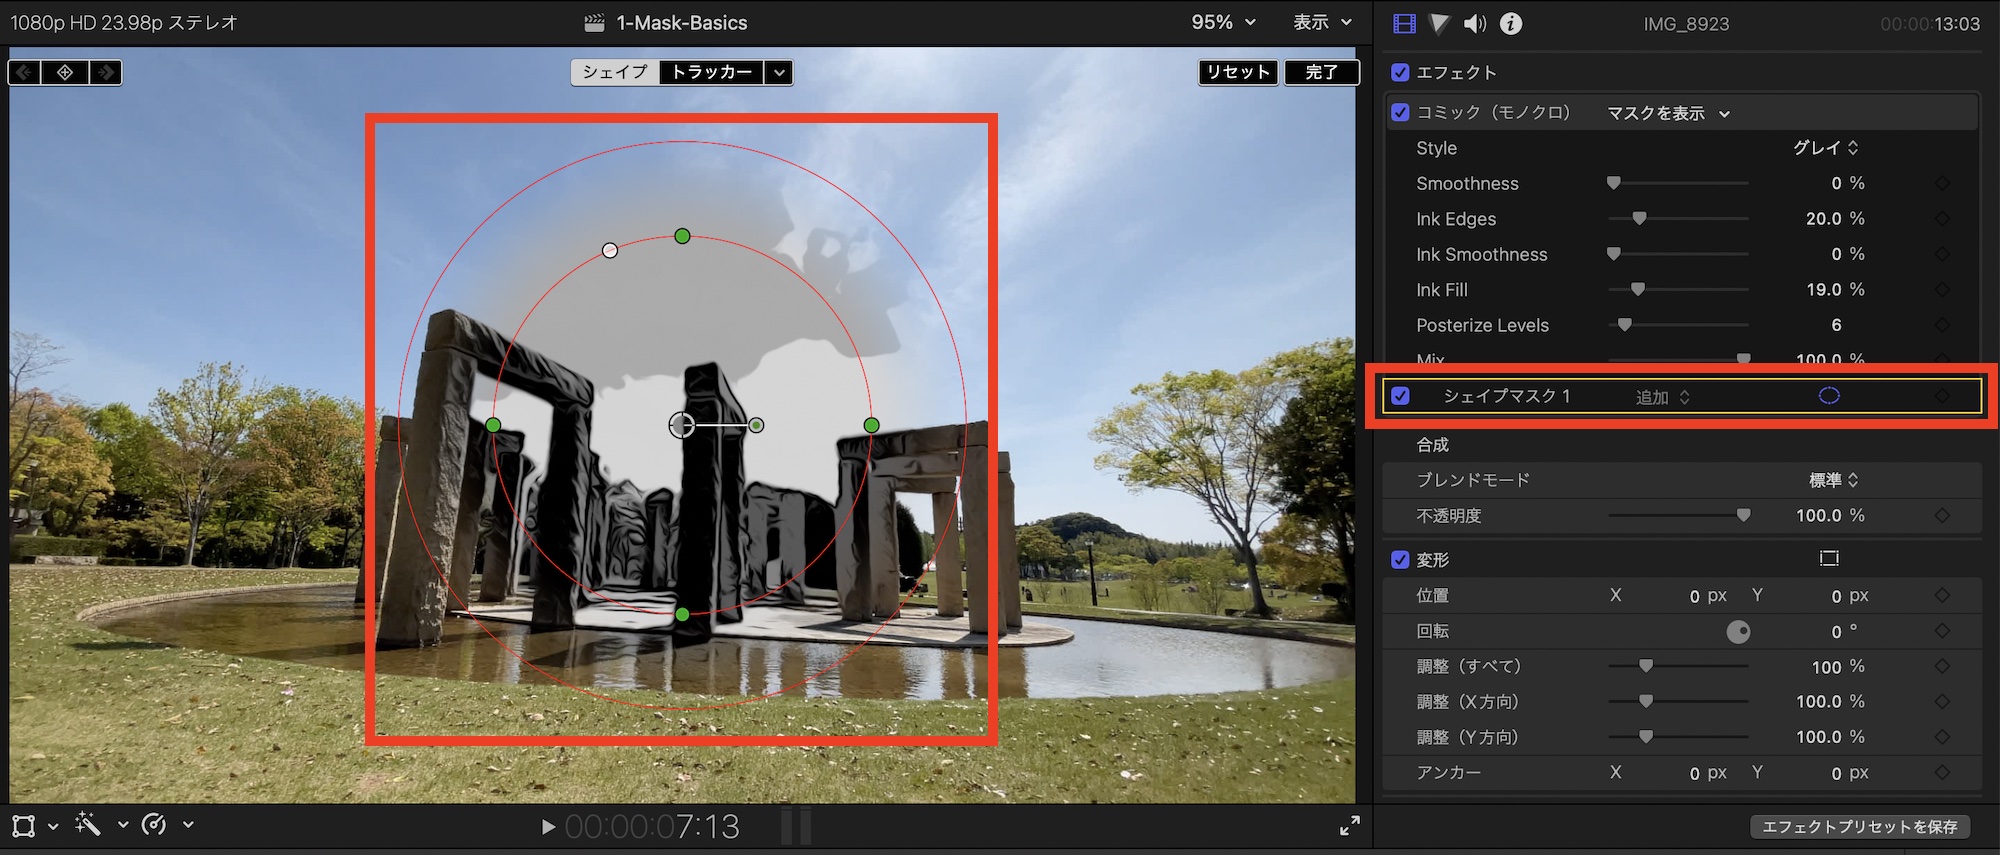Click the add keyframe diamond button
Screen dimensions: 2000x855
[x=65, y=72]
